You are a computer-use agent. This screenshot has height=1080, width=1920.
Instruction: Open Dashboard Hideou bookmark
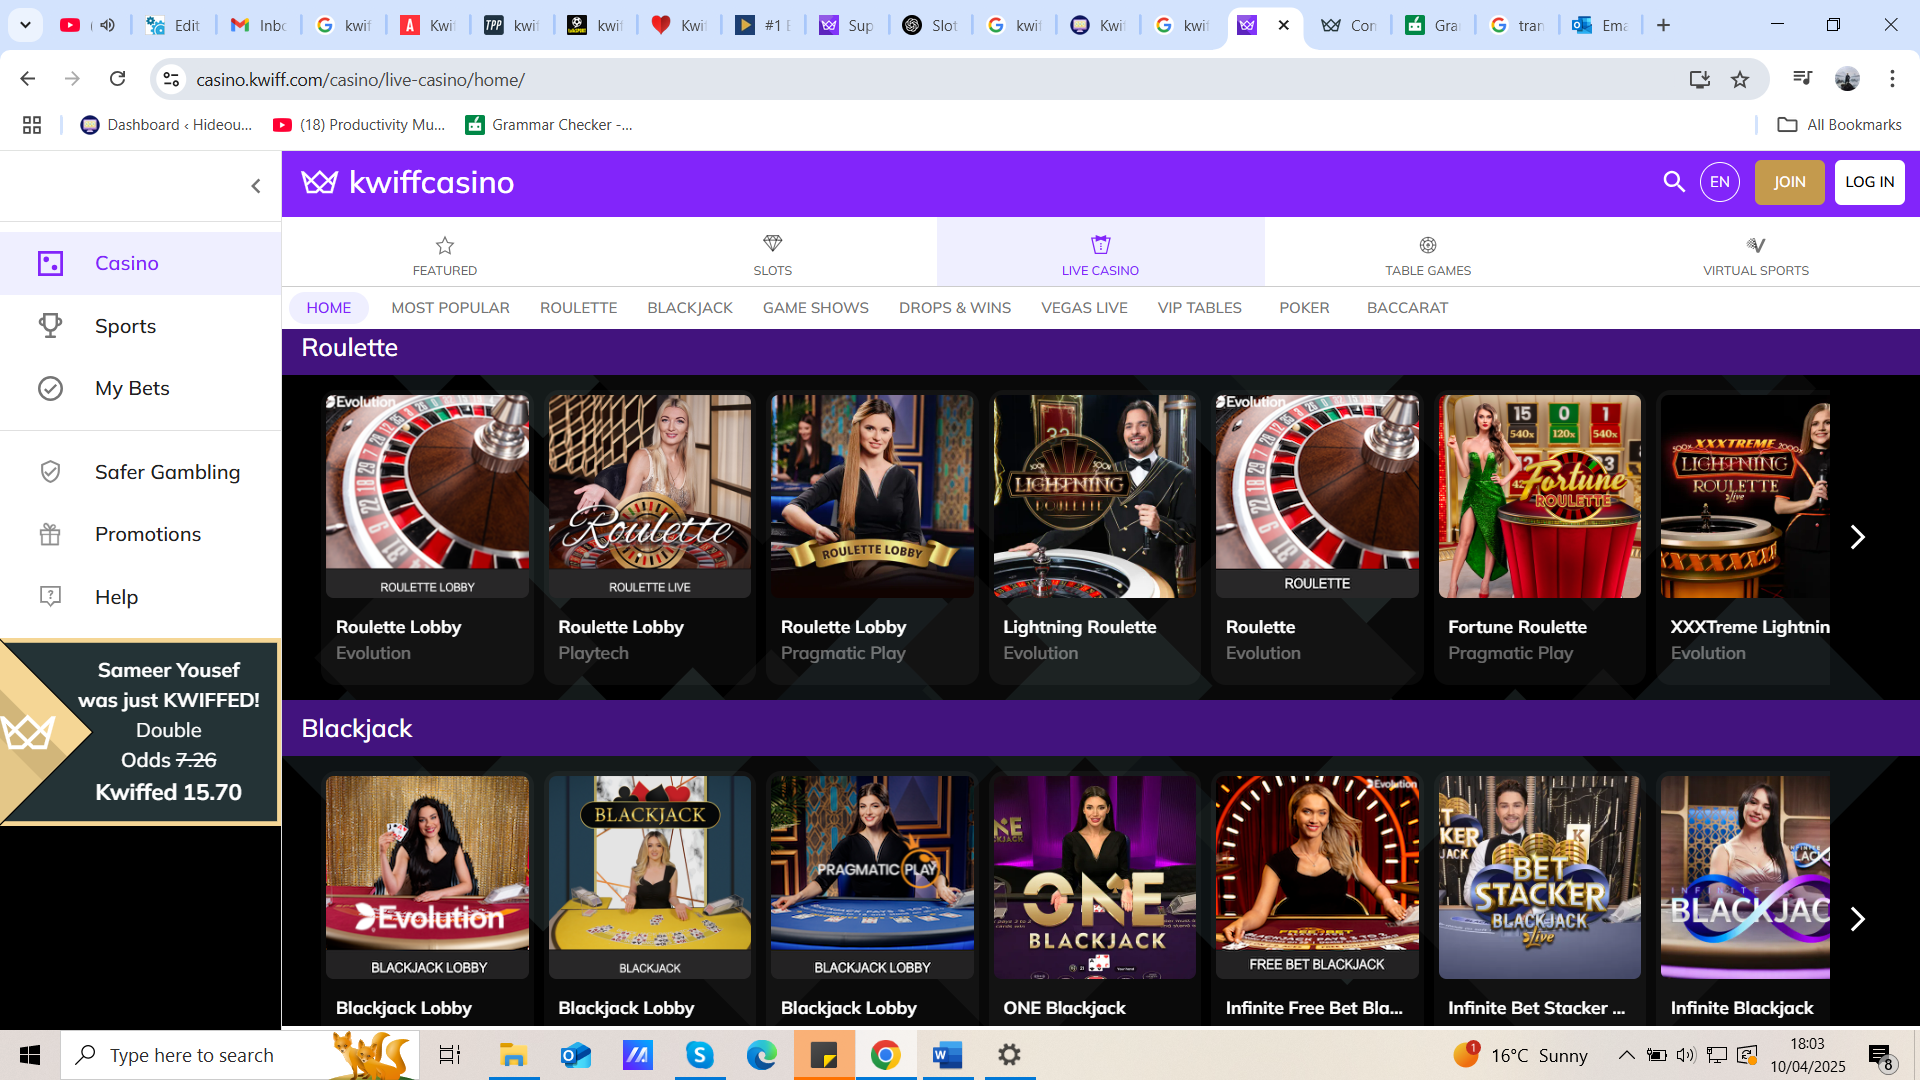point(166,125)
